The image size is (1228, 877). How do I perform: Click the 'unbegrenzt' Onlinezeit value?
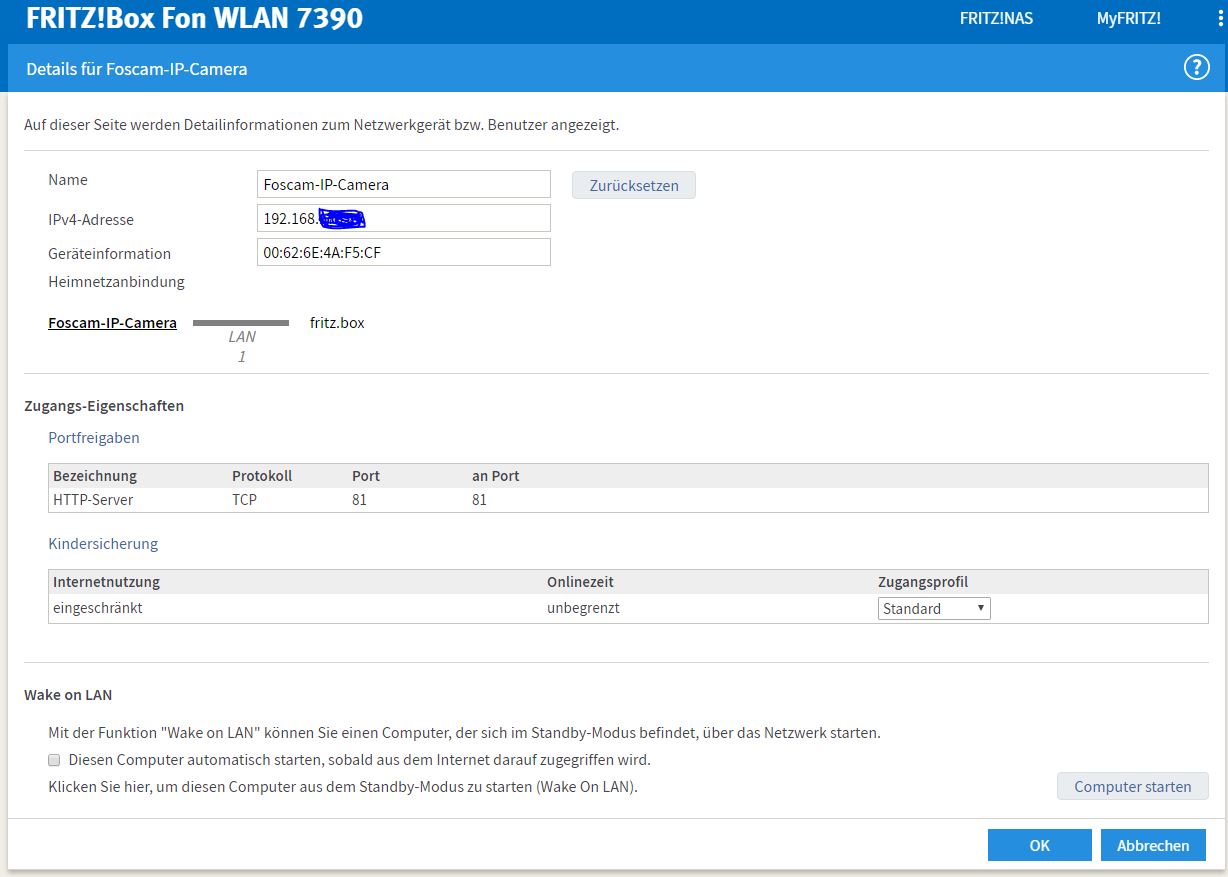click(x=583, y=608)
